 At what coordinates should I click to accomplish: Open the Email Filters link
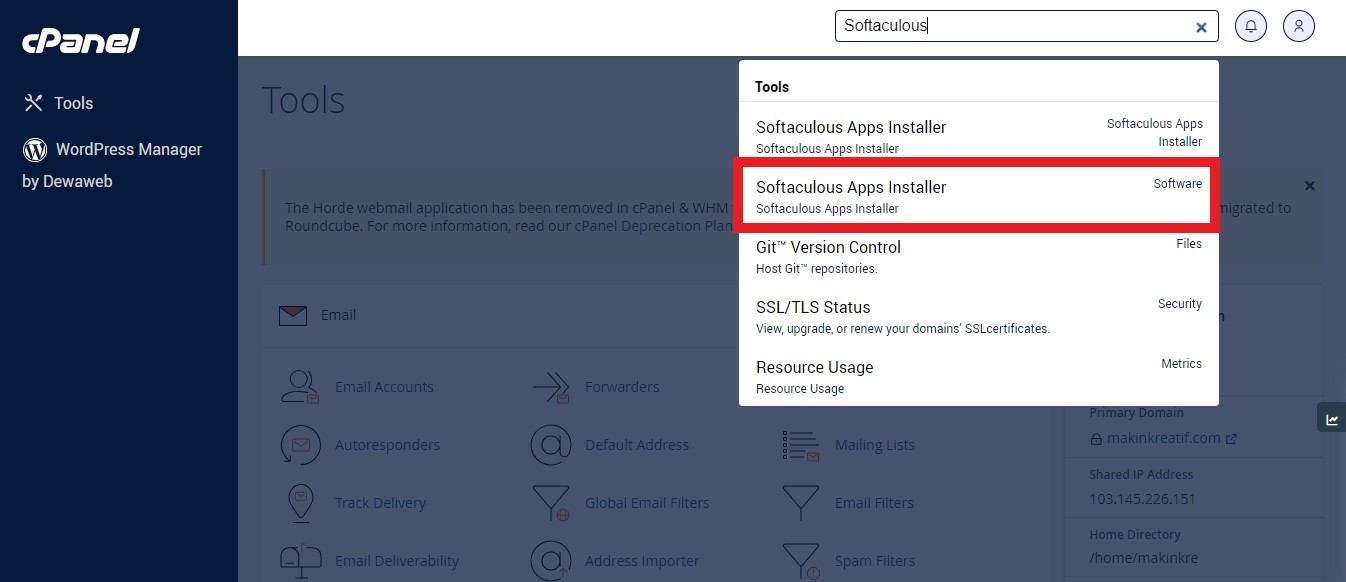874,503
